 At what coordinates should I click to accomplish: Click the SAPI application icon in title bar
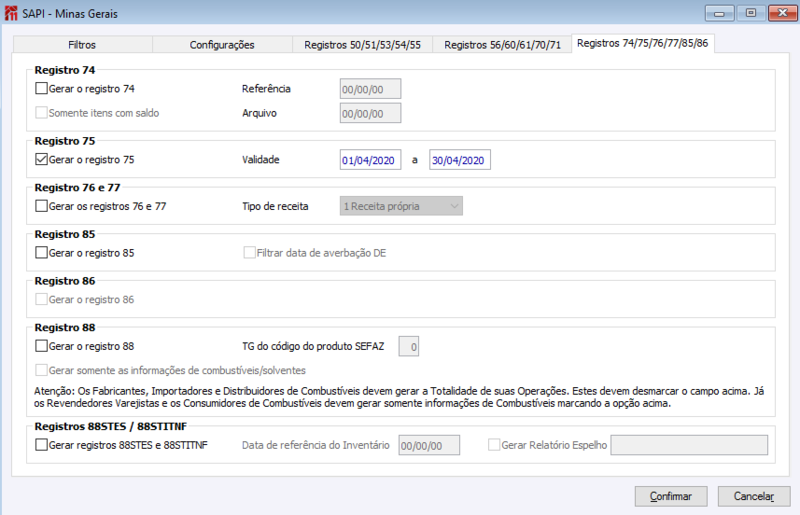(x=11, y=13)
